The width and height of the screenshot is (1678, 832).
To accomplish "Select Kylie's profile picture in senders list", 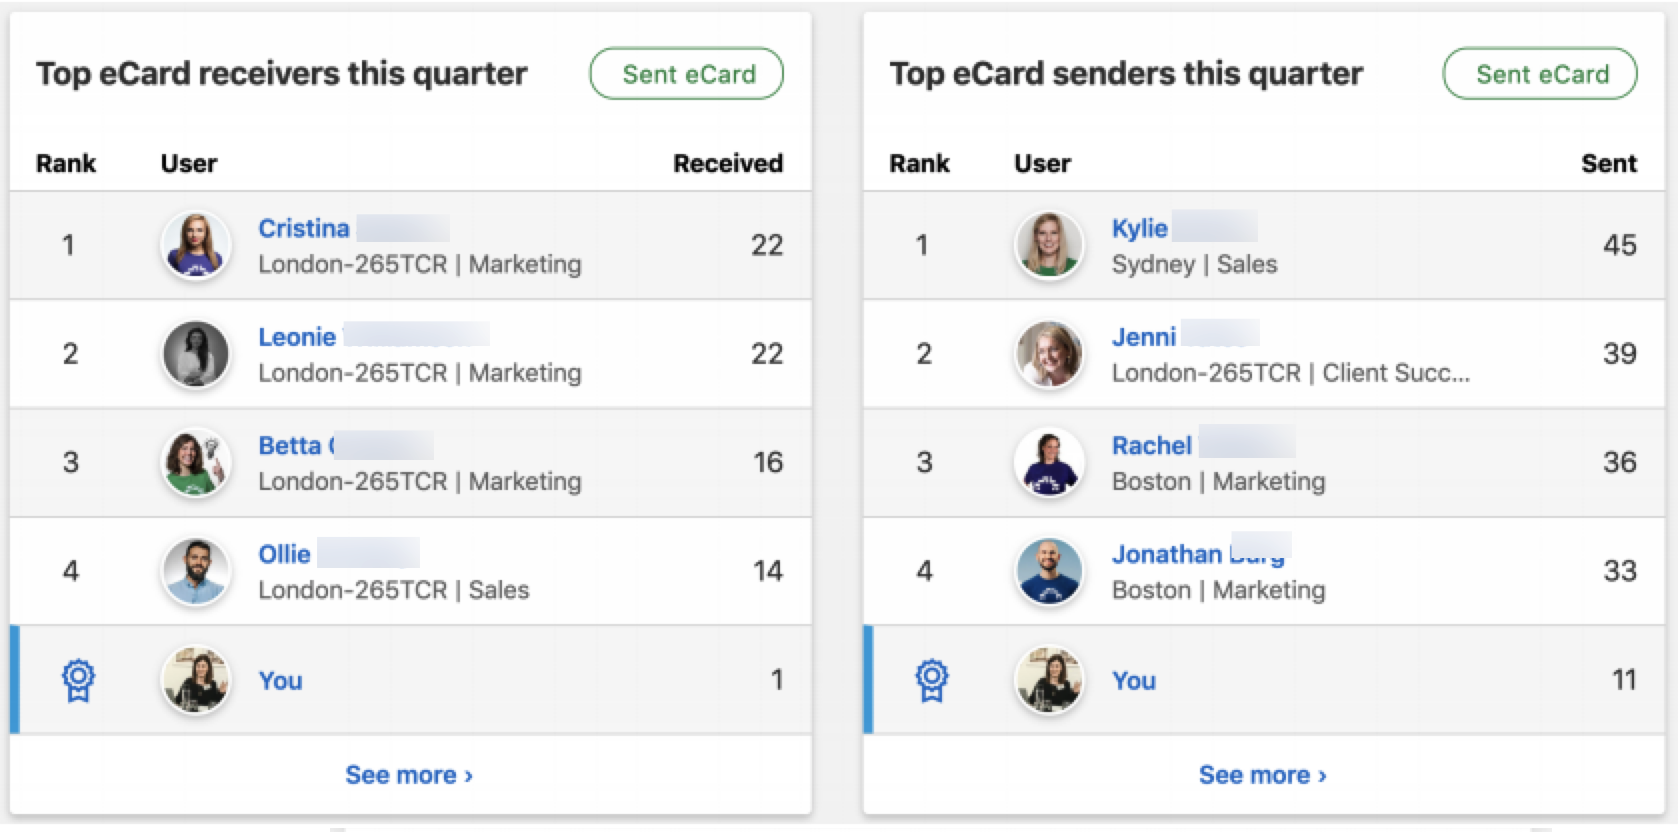I will (1048, 245).
